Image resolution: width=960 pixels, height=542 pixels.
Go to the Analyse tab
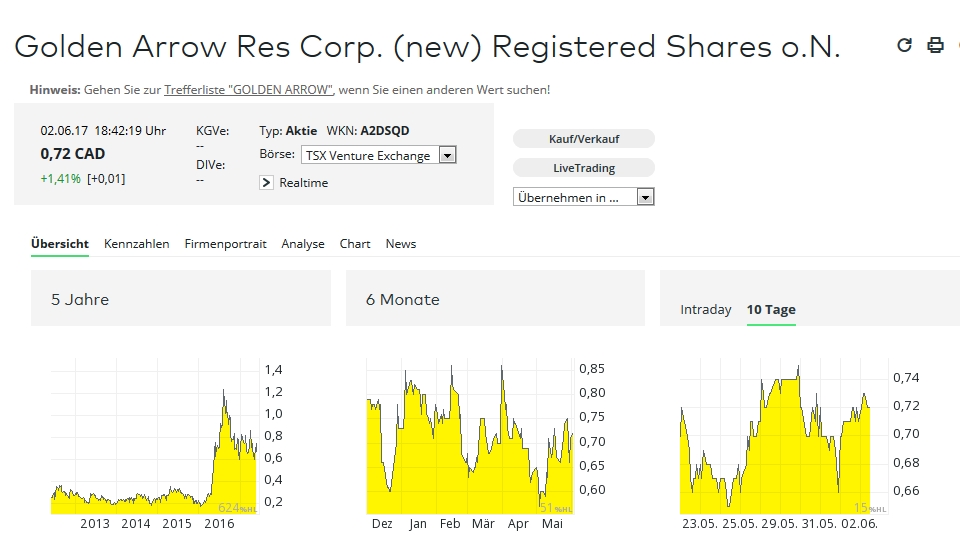pos(303,244)
